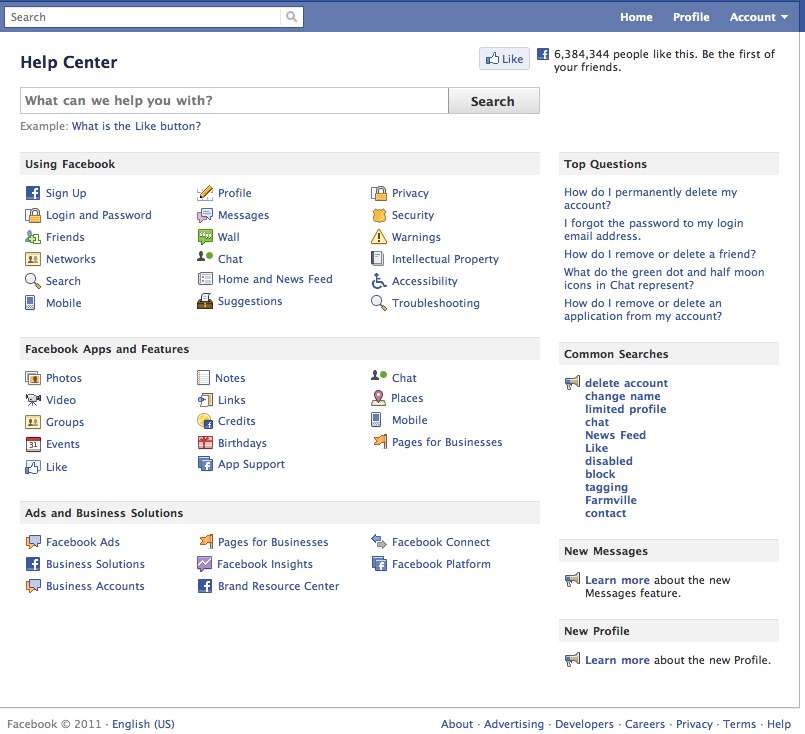The height and width of the screenshot is (734, 805).
Task: Click the Troubleshooting magnifier icon
Action: pos(379,303)
